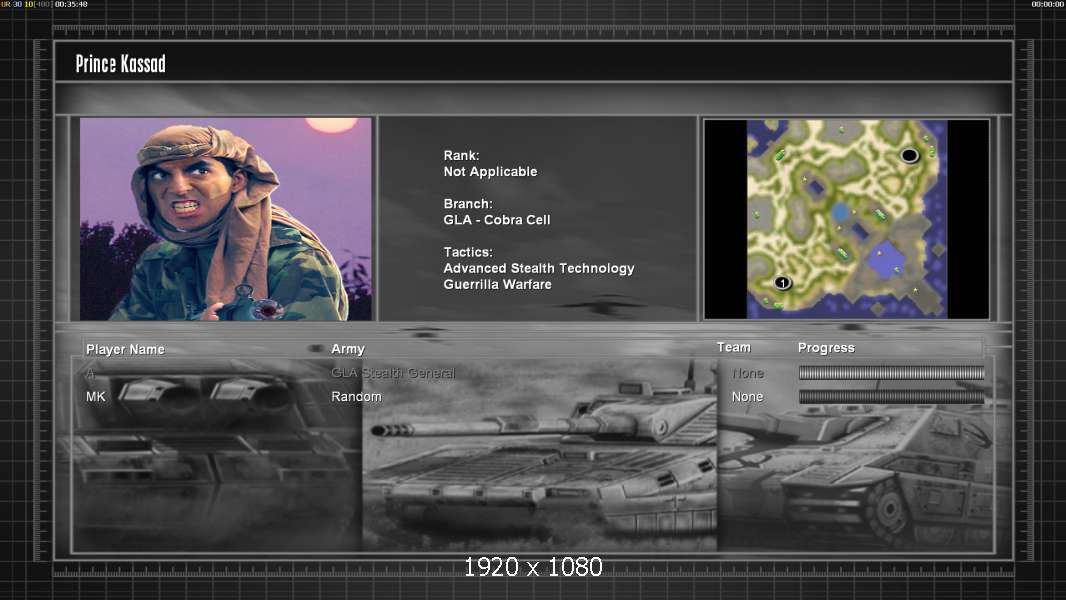Image resolution: width=1066 pixels, height=600 pixels.
Task: Click the 'Branch:' label
Action: 468,204
